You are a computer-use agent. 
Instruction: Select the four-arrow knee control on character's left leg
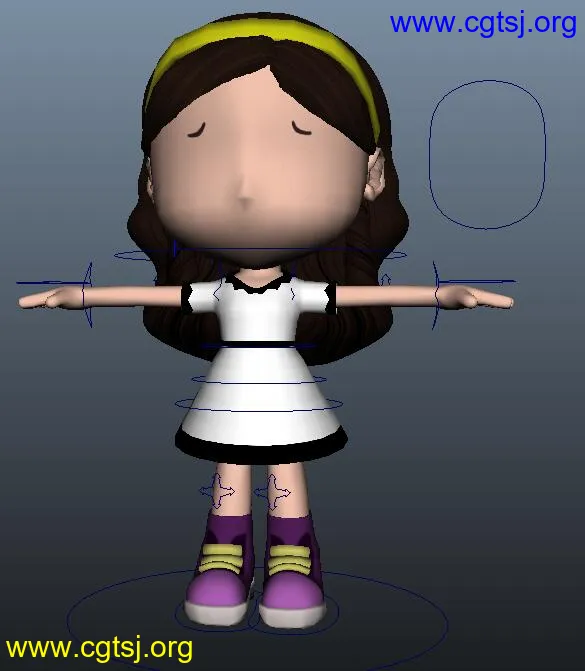(x=273, y=492)
